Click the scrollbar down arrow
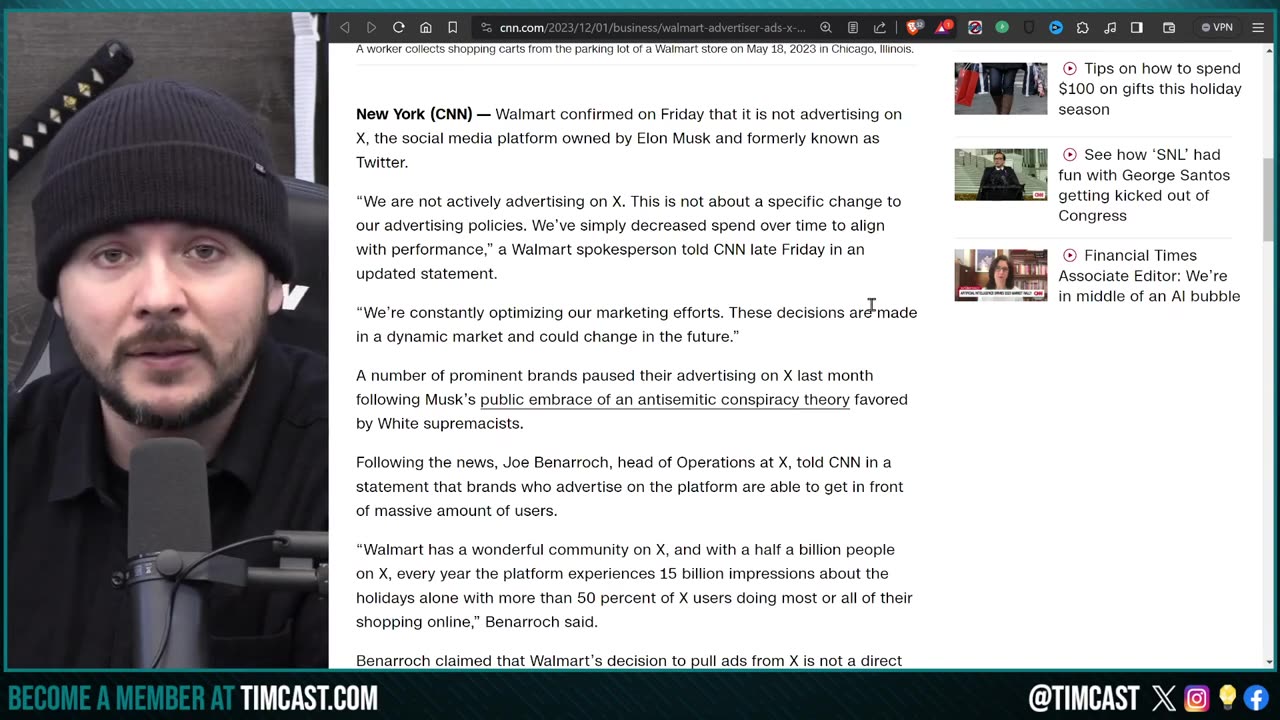1280x720 pixels. point(1268,662)
